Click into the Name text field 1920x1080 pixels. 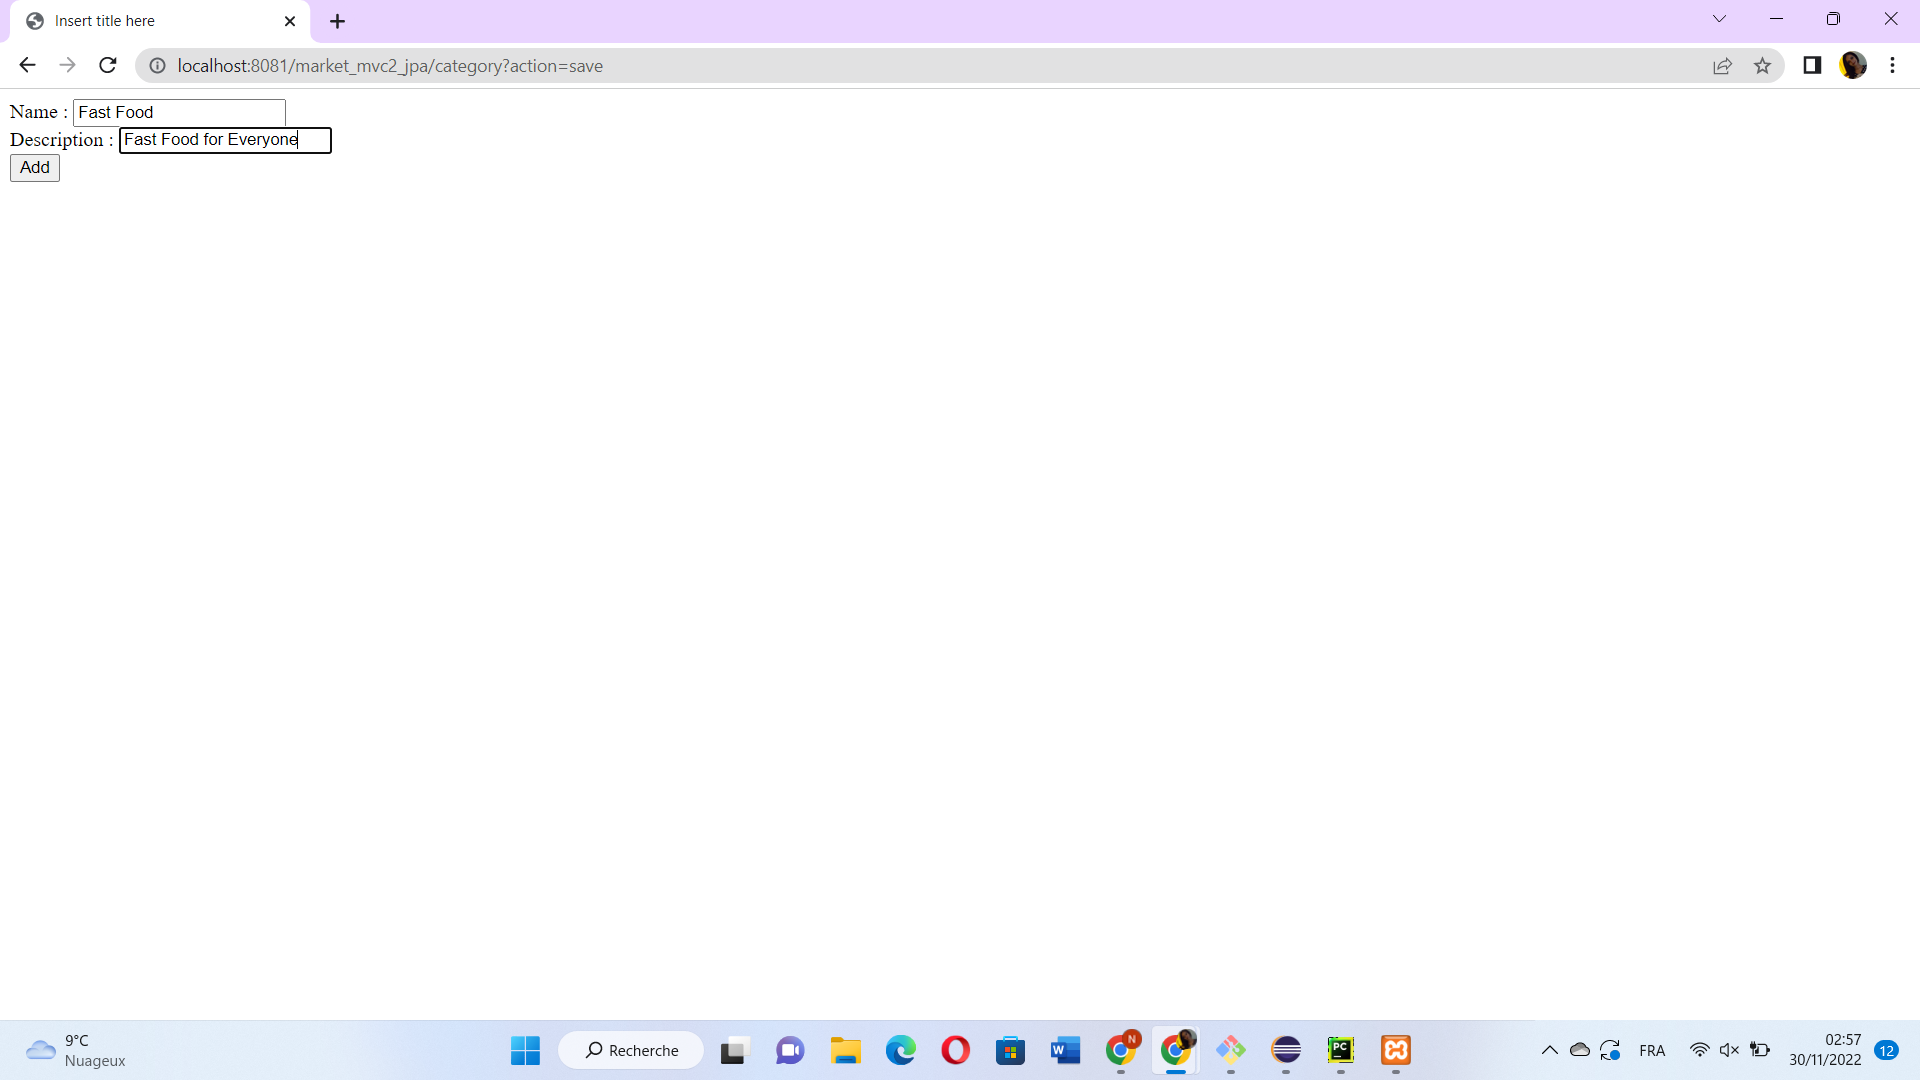coord(179,112)
